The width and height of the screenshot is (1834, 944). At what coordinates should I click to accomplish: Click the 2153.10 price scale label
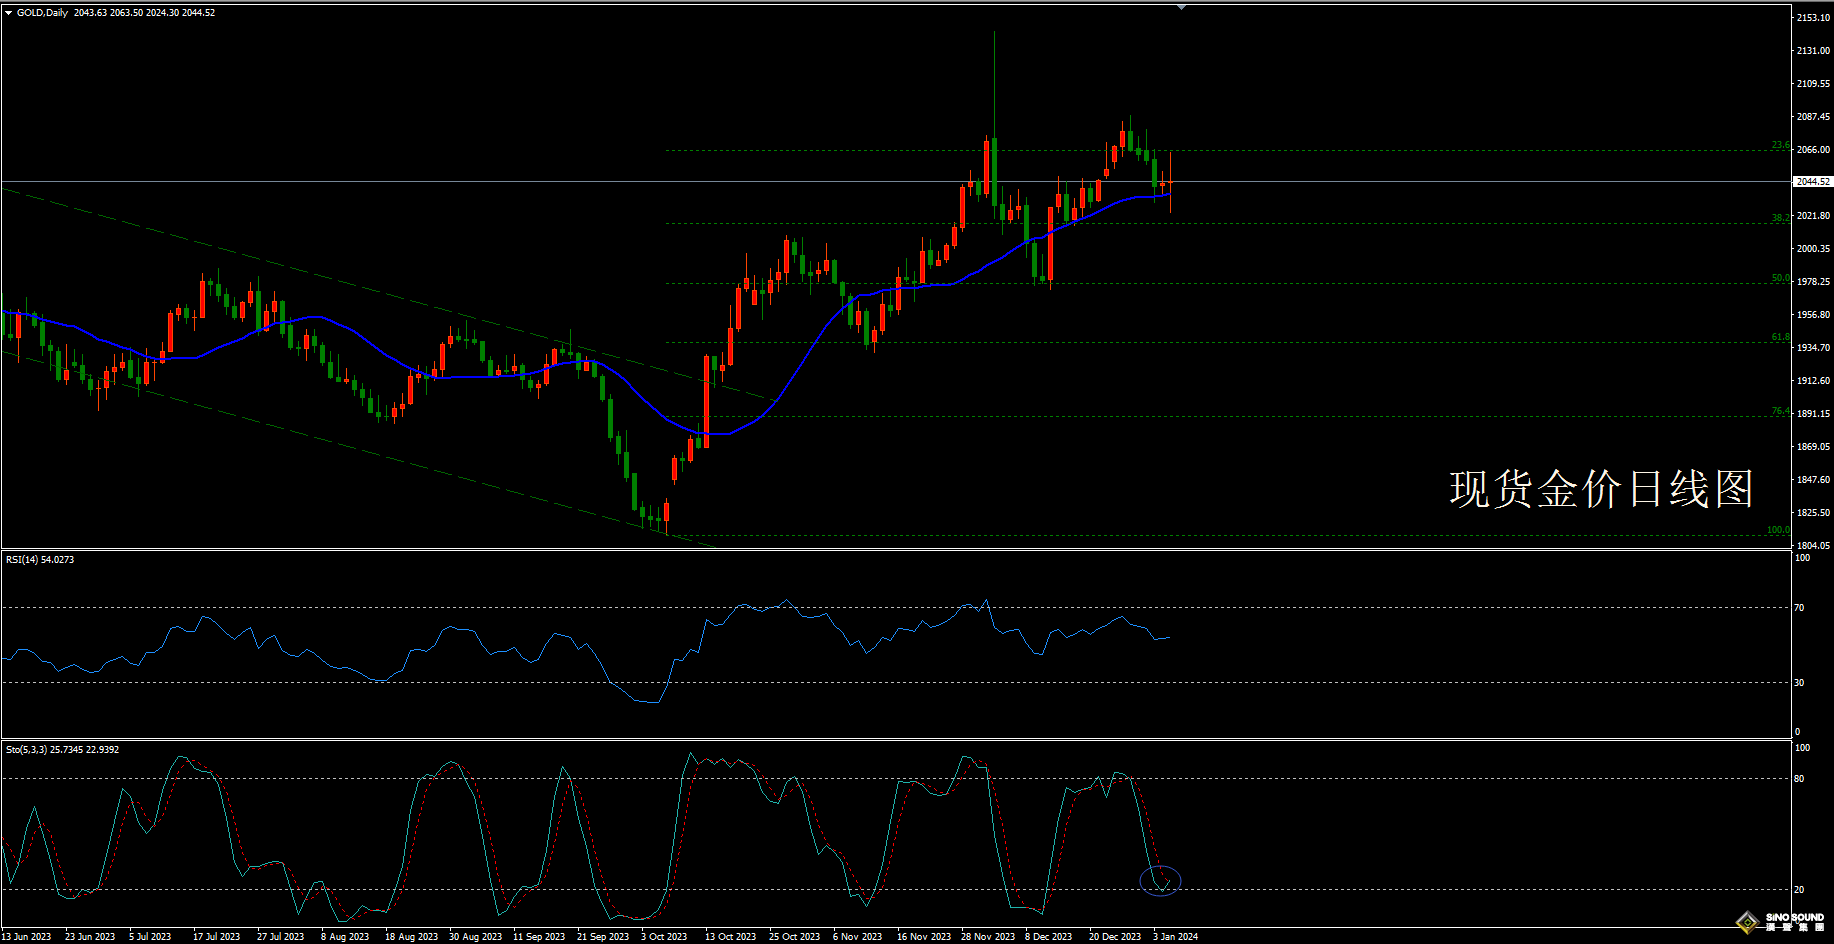(1813, 18)
